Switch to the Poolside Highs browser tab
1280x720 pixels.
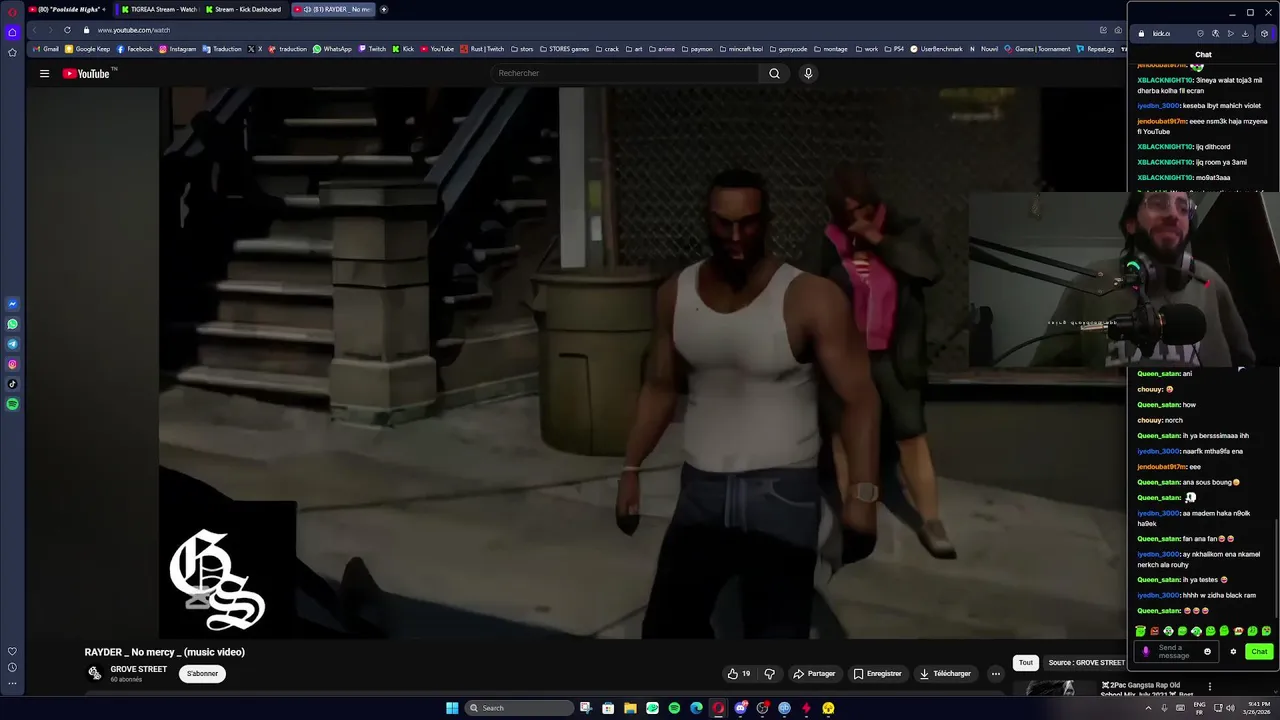point(69,9)
